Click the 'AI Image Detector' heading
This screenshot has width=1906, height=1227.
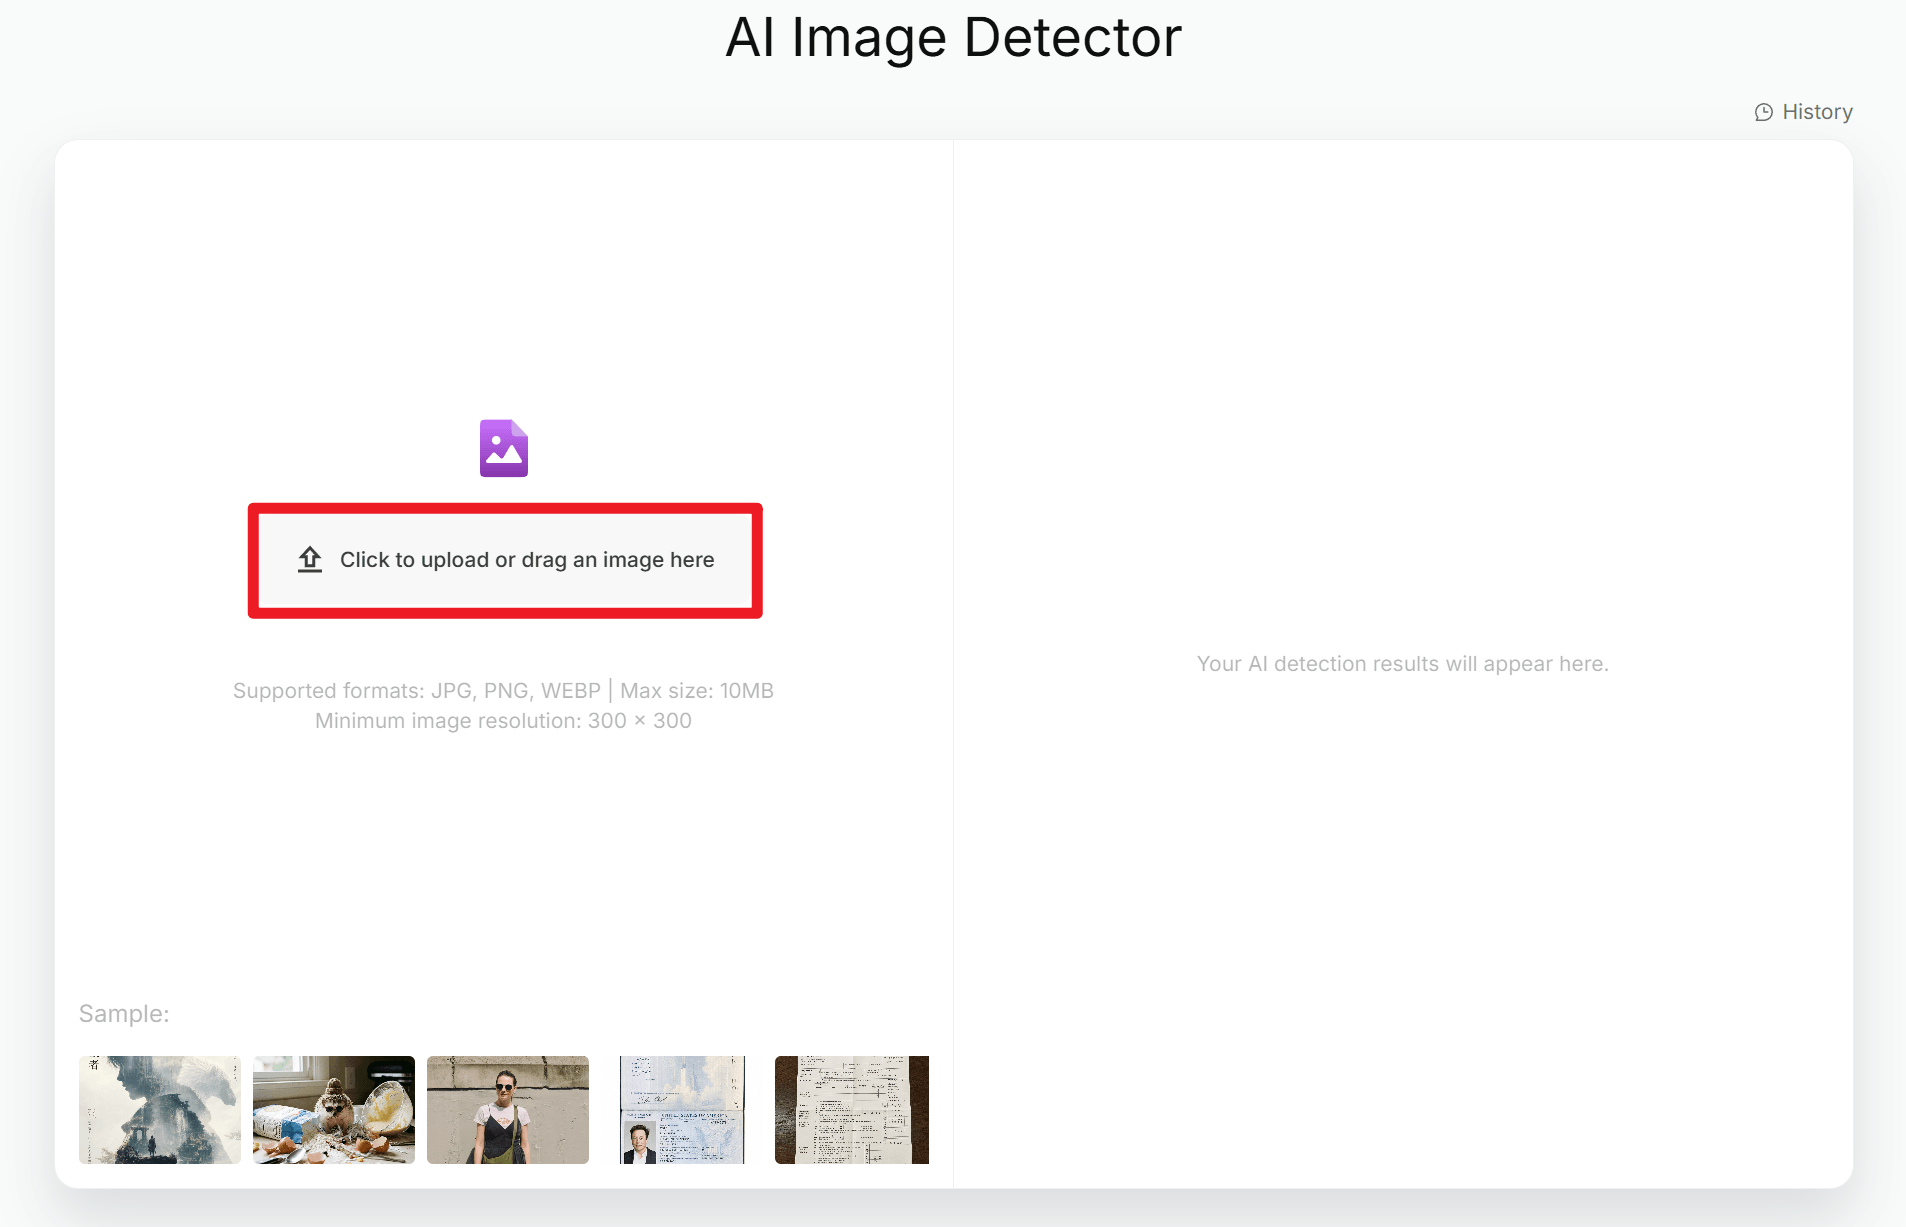point(953,38)
